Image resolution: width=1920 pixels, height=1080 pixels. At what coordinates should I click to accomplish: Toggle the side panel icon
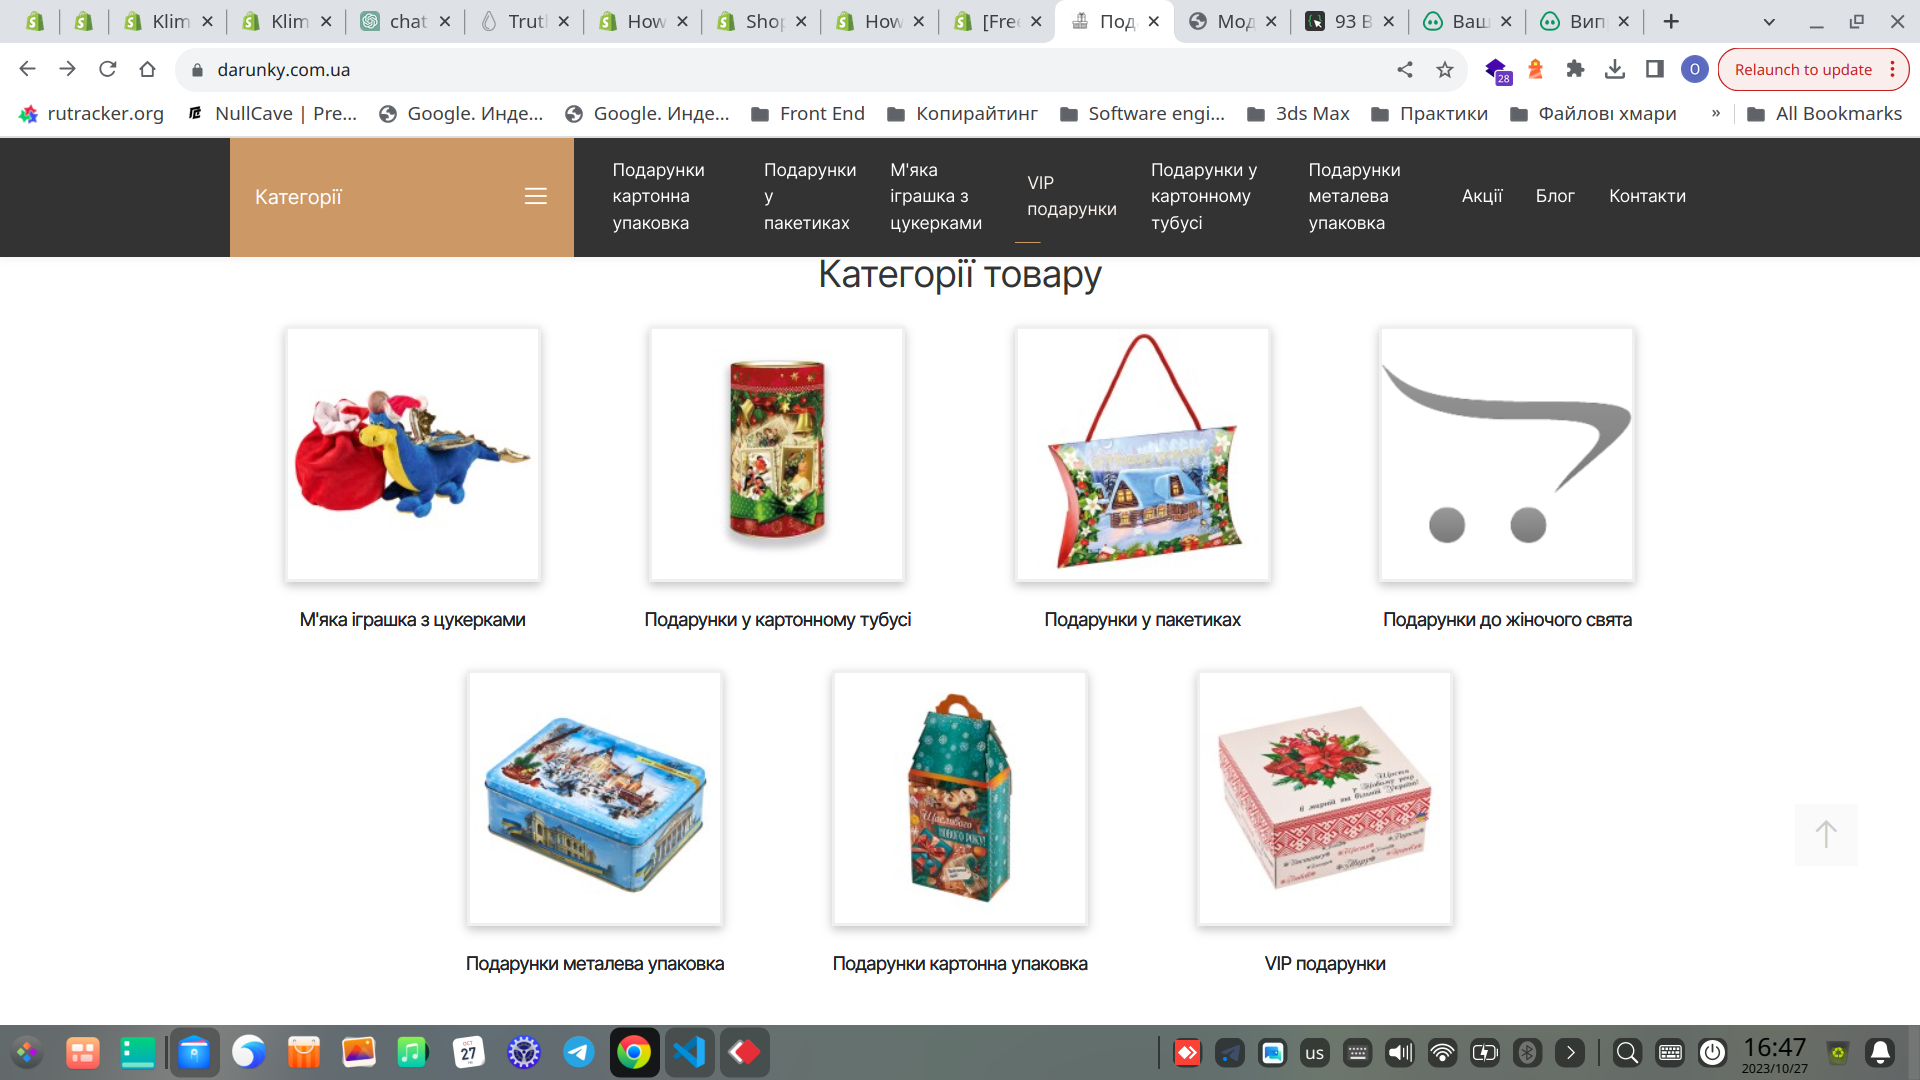(1654, 69)
